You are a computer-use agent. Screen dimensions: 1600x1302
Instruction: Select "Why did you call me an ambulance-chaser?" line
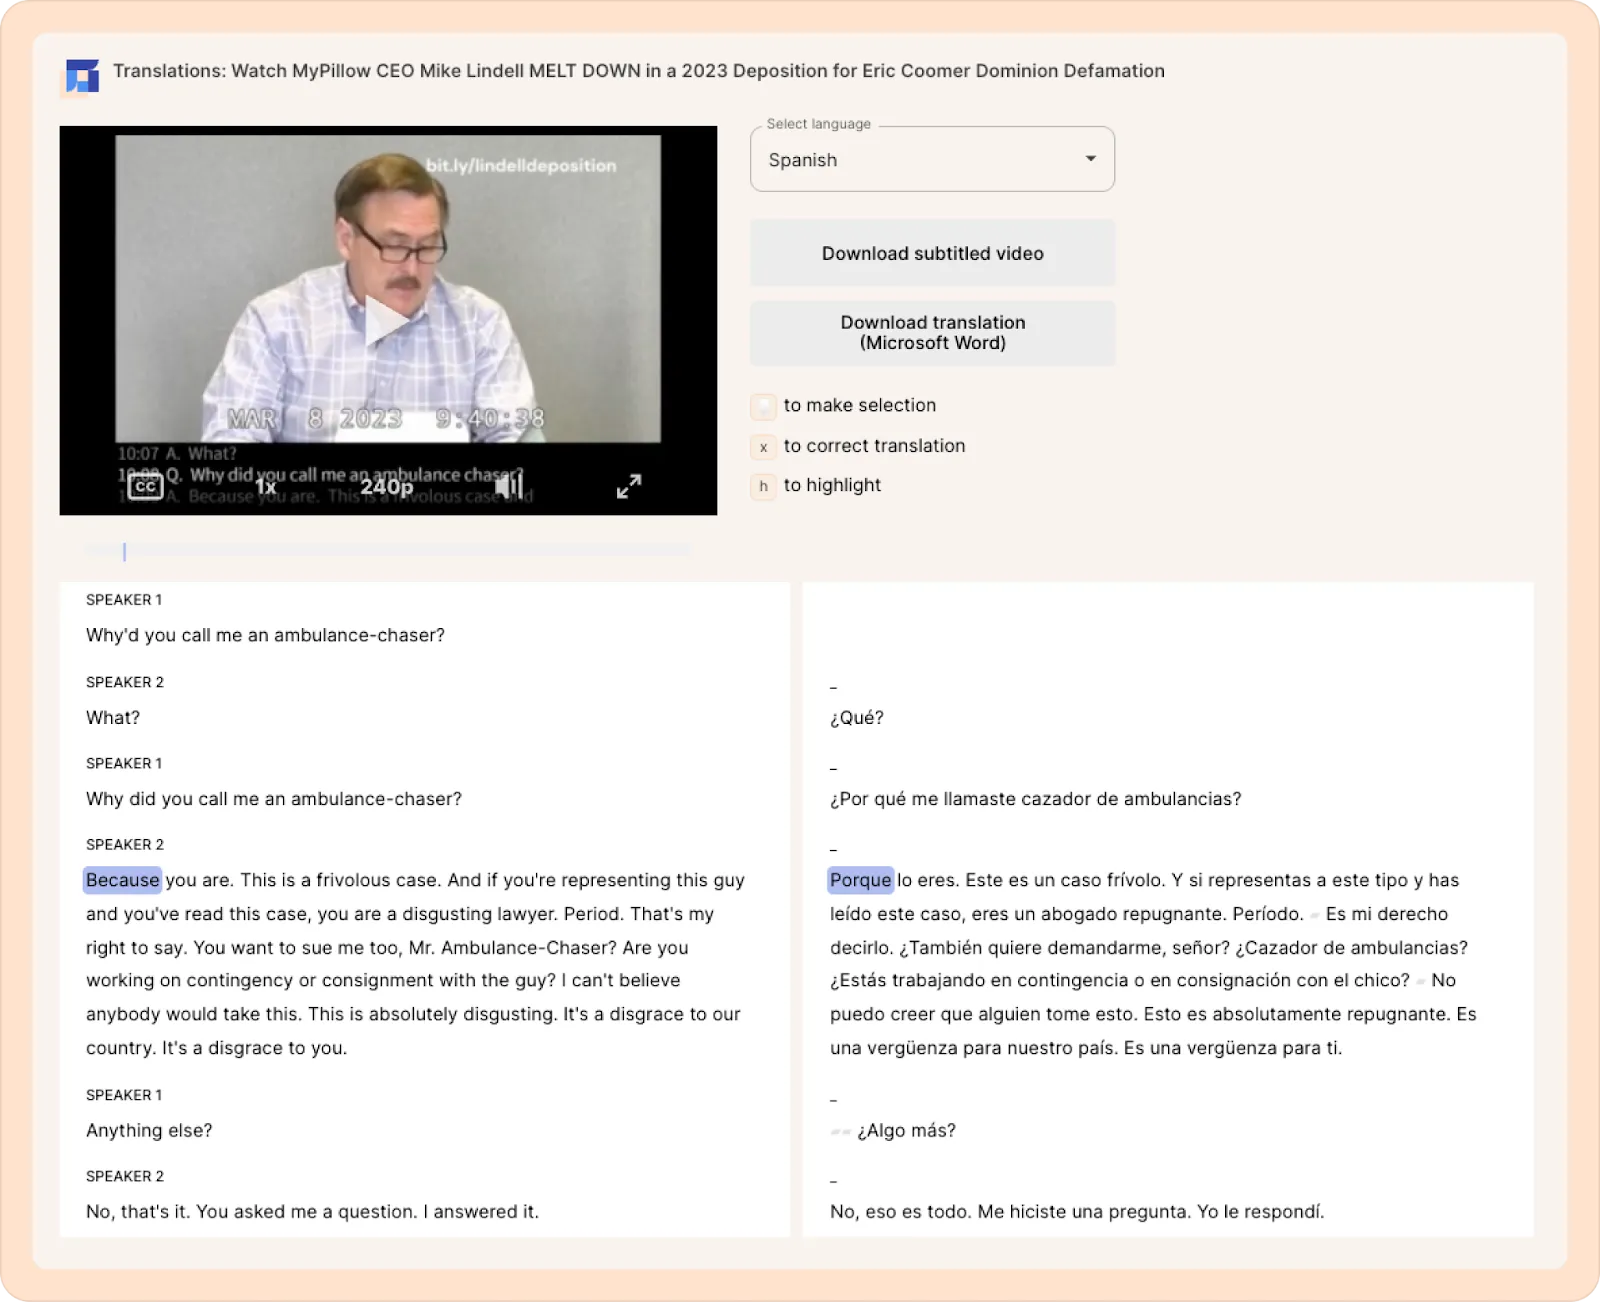tap(274, 799)
